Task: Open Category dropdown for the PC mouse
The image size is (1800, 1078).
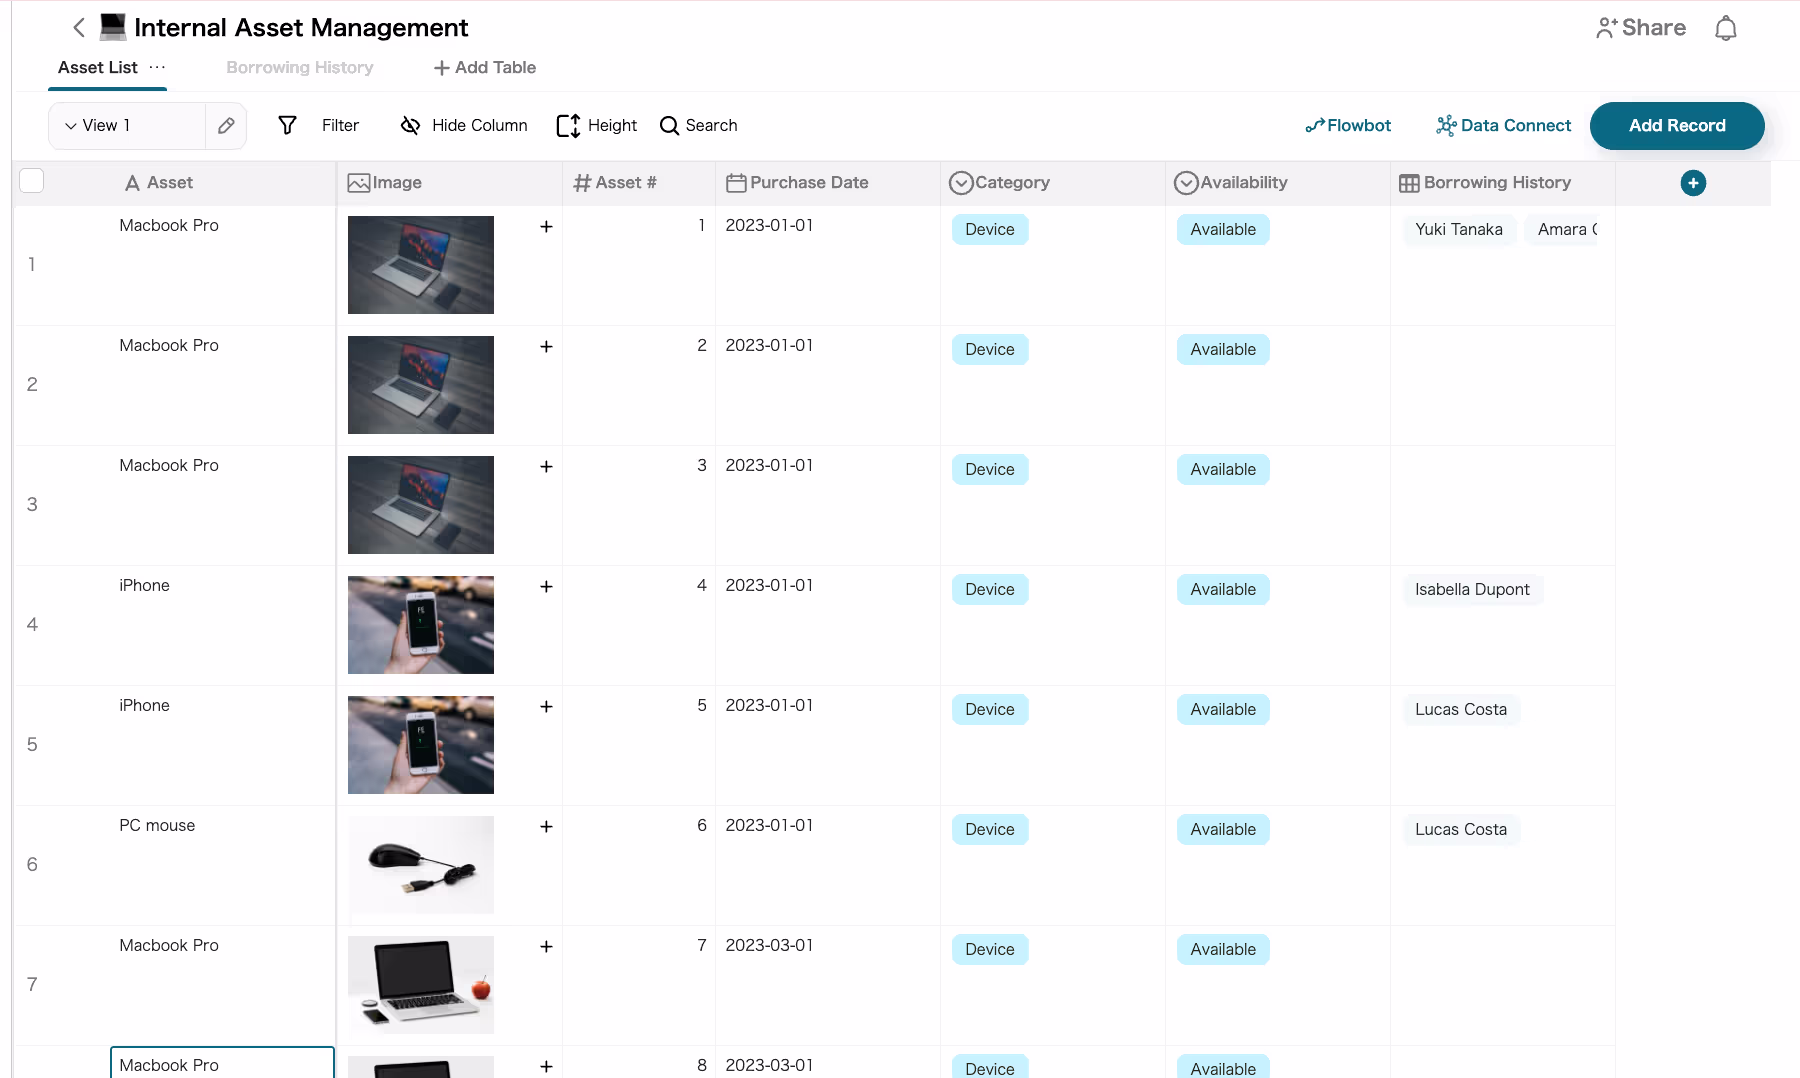Action: click(990, 829)
